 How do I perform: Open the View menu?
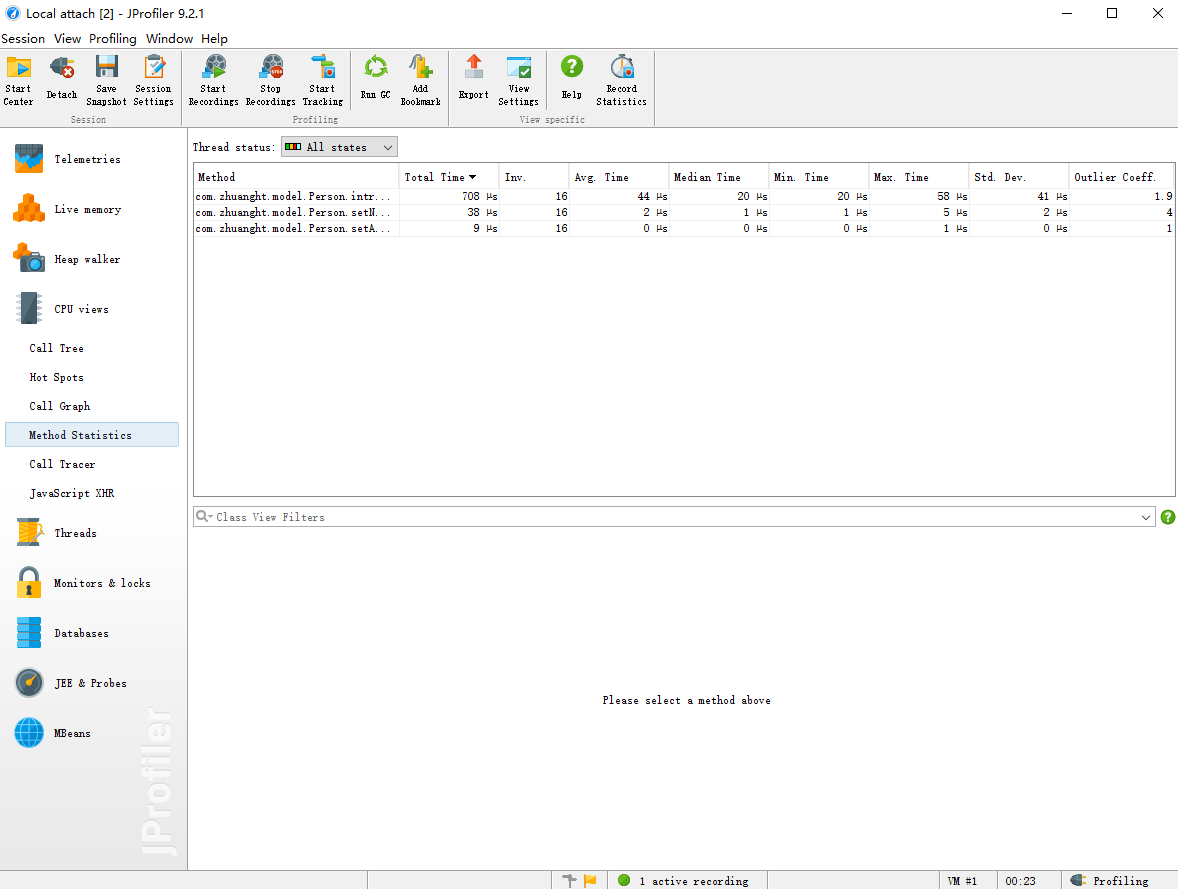(x=67, y=38)
